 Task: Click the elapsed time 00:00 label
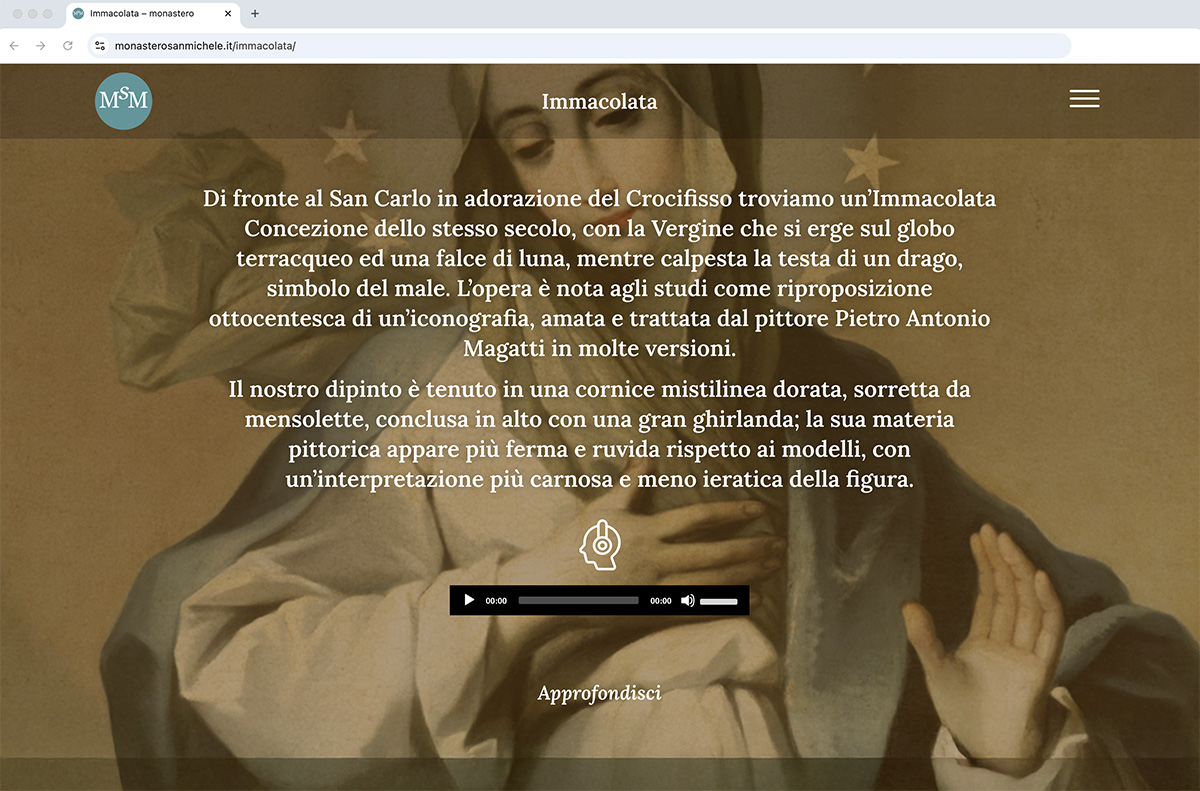click(496, 601)
